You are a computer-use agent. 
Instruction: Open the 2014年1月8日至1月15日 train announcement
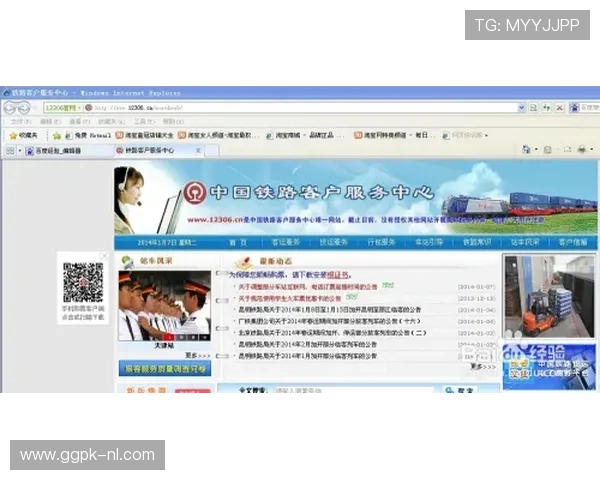[x=329, y=310]
